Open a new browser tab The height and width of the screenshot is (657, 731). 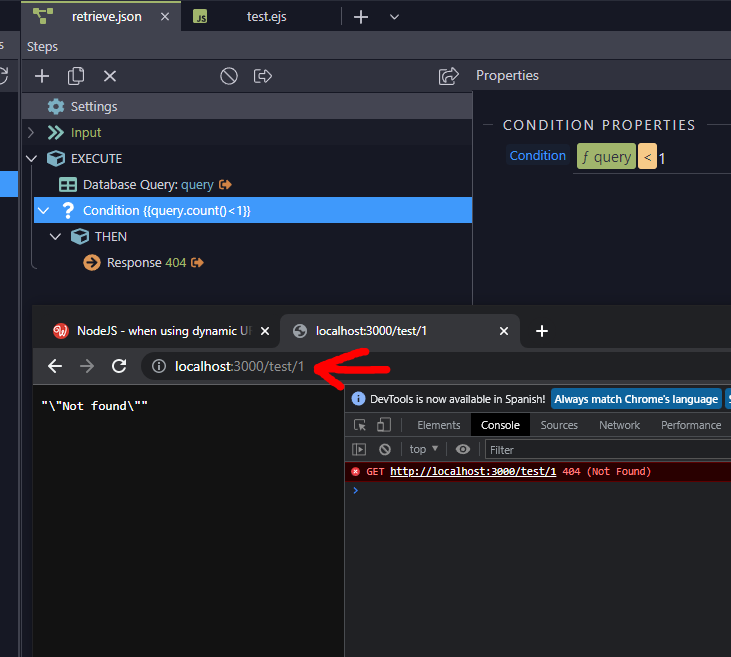pyautogui.click(x=542, y=331)
